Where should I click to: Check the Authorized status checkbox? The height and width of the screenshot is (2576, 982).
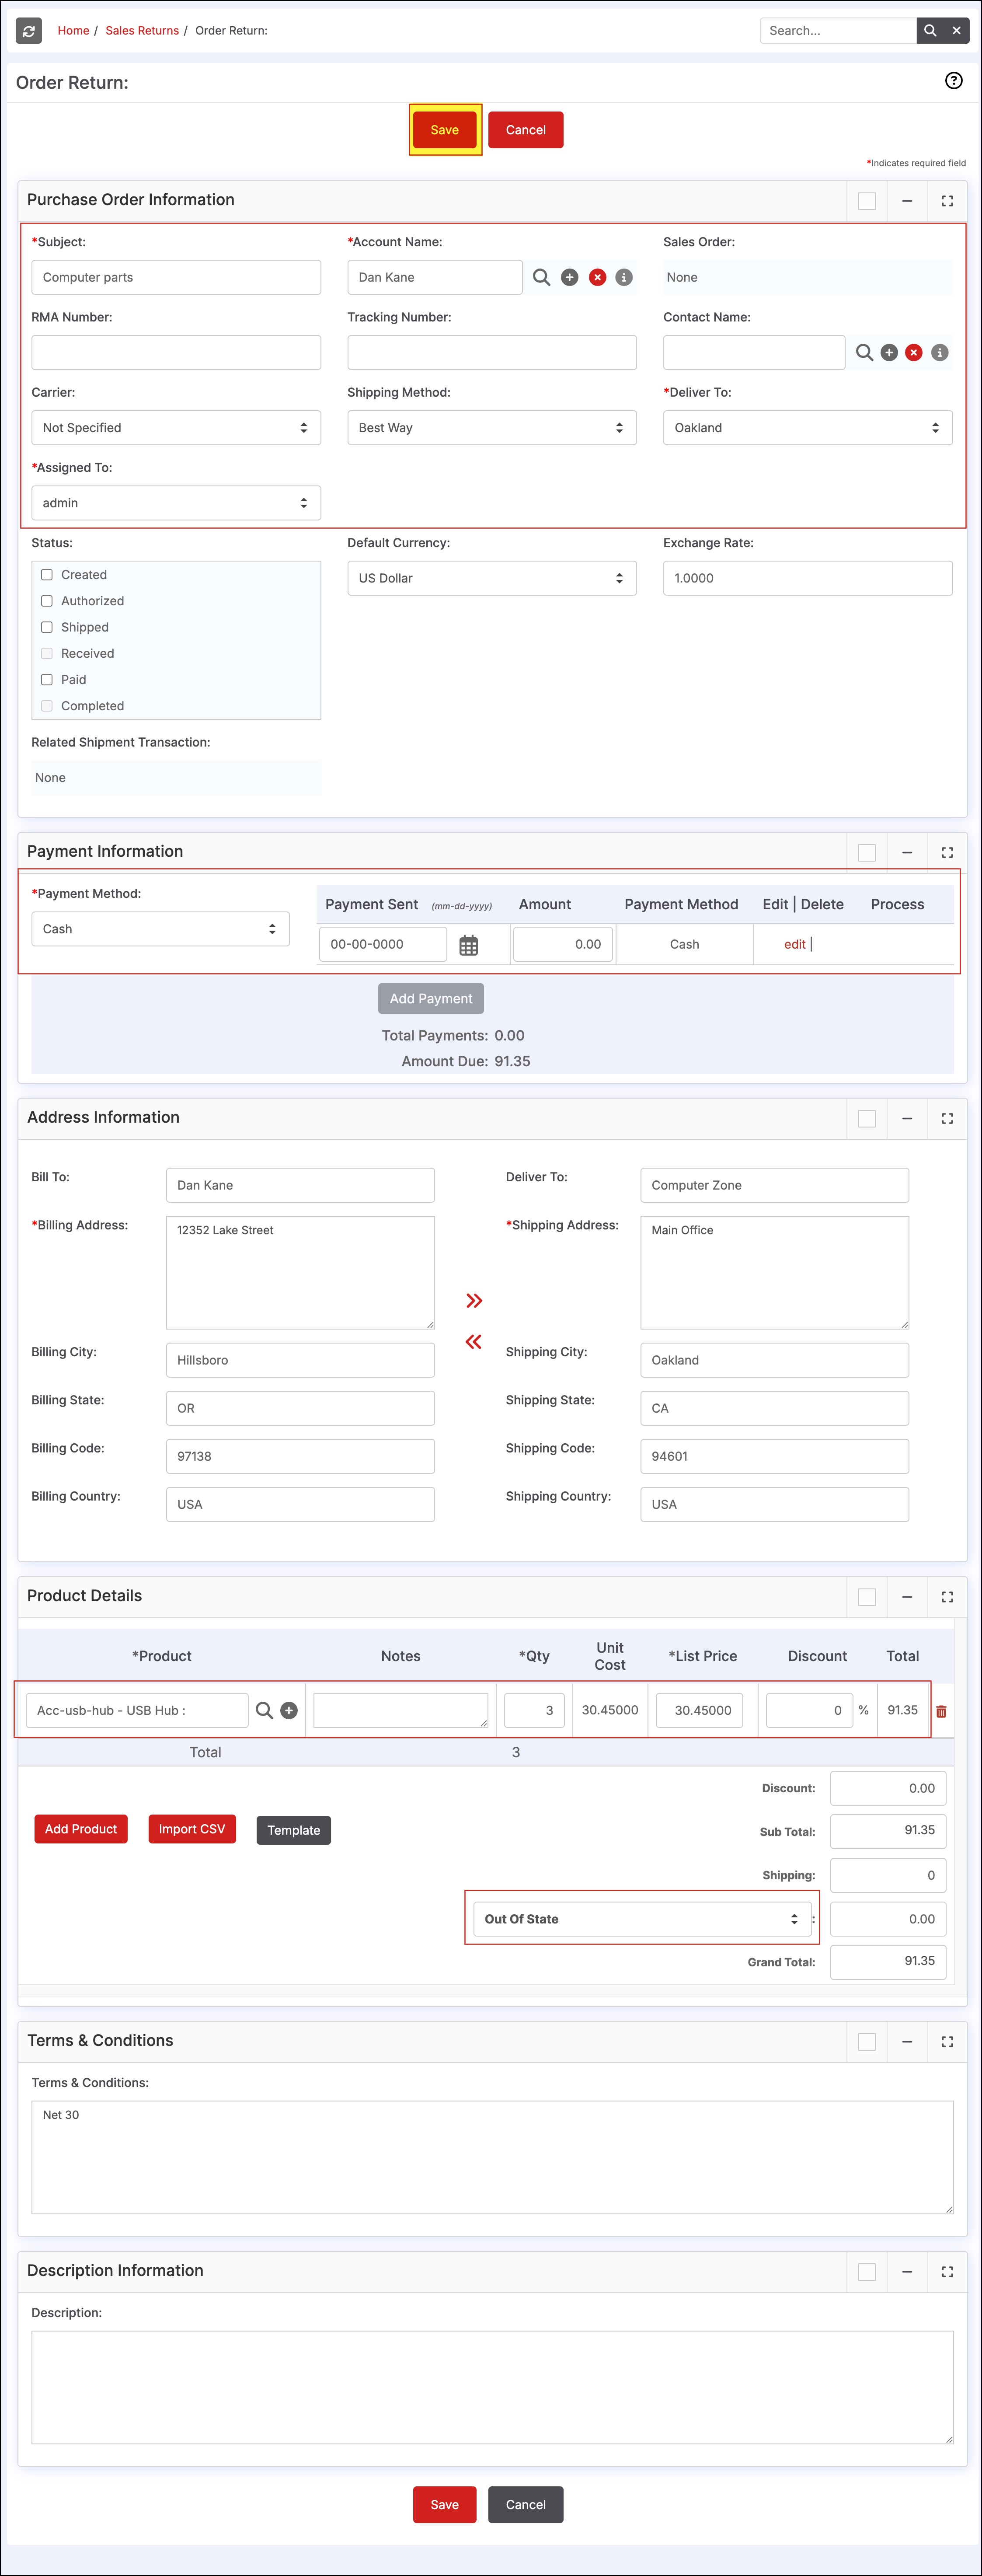pyautogui.click(x=47, y=601)
